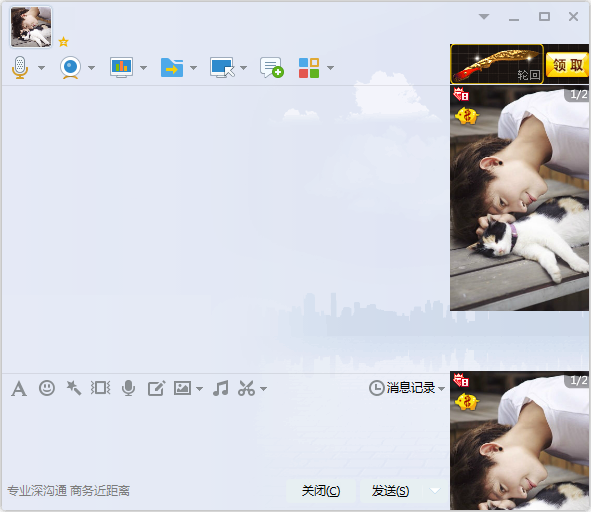Send window shake nudge icon
Image resolution: width=591 pixels, height=512 pixels.
[101, 388]
